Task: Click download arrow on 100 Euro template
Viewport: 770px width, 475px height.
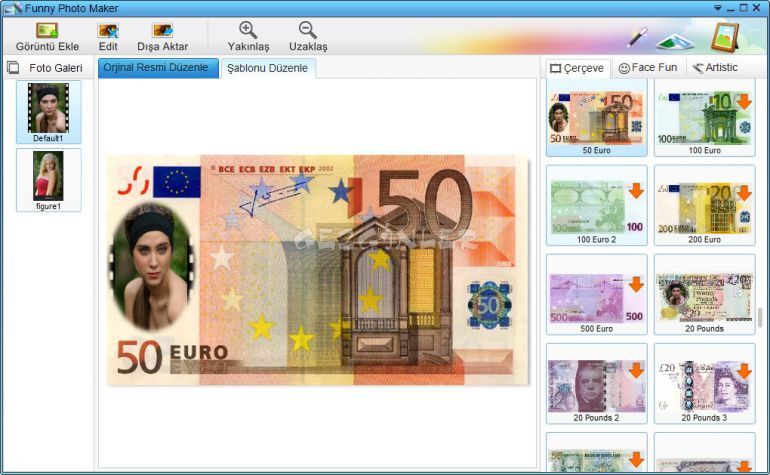Action: coord(744,102)
